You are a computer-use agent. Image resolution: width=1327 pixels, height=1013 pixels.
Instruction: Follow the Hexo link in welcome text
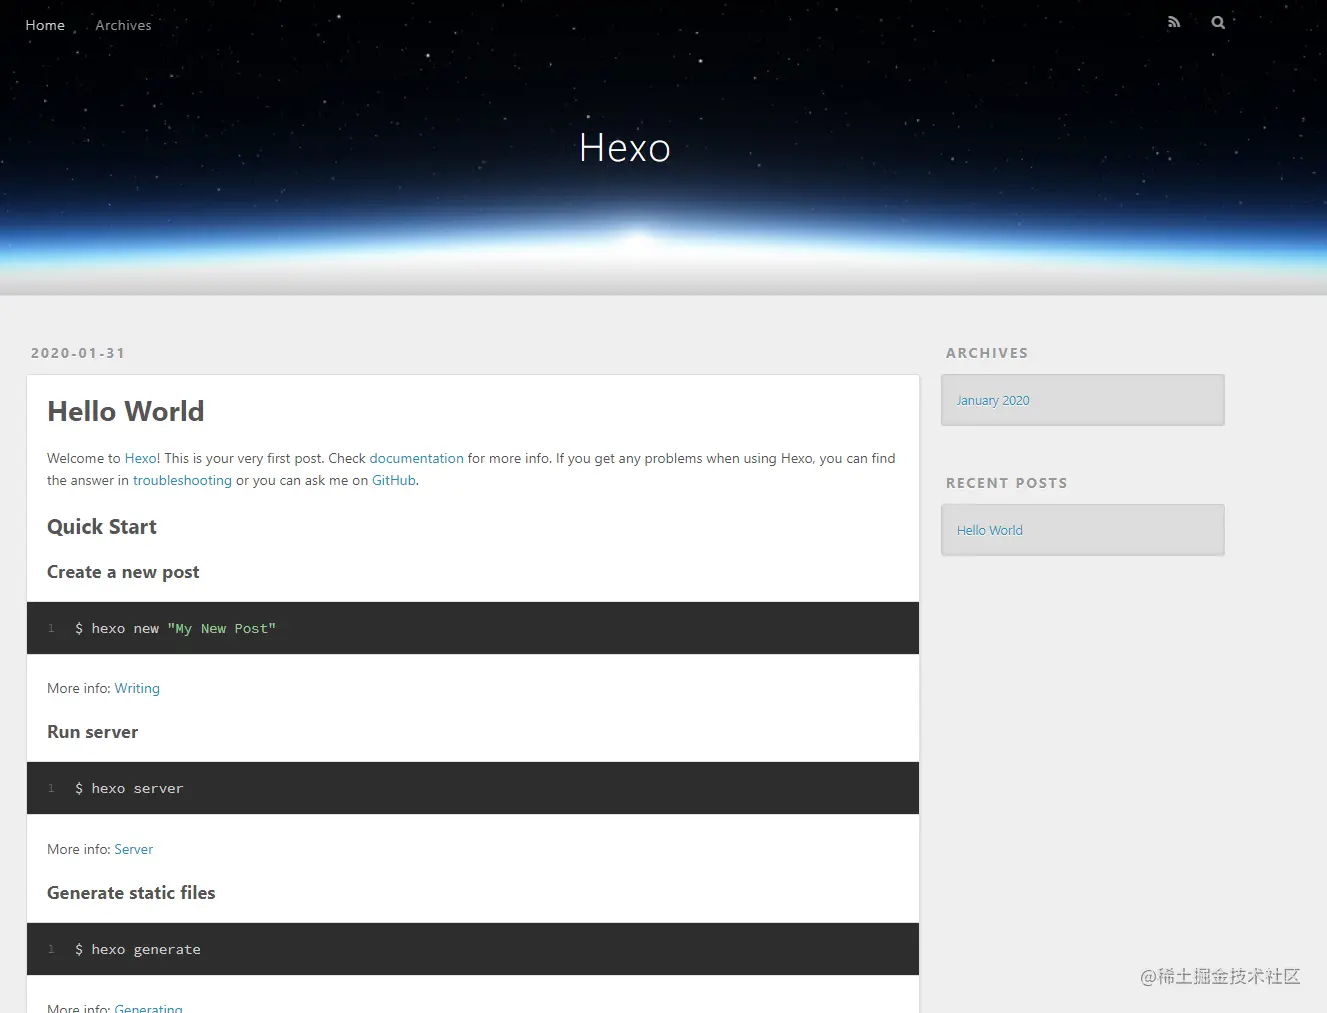[x=141, y=458]
